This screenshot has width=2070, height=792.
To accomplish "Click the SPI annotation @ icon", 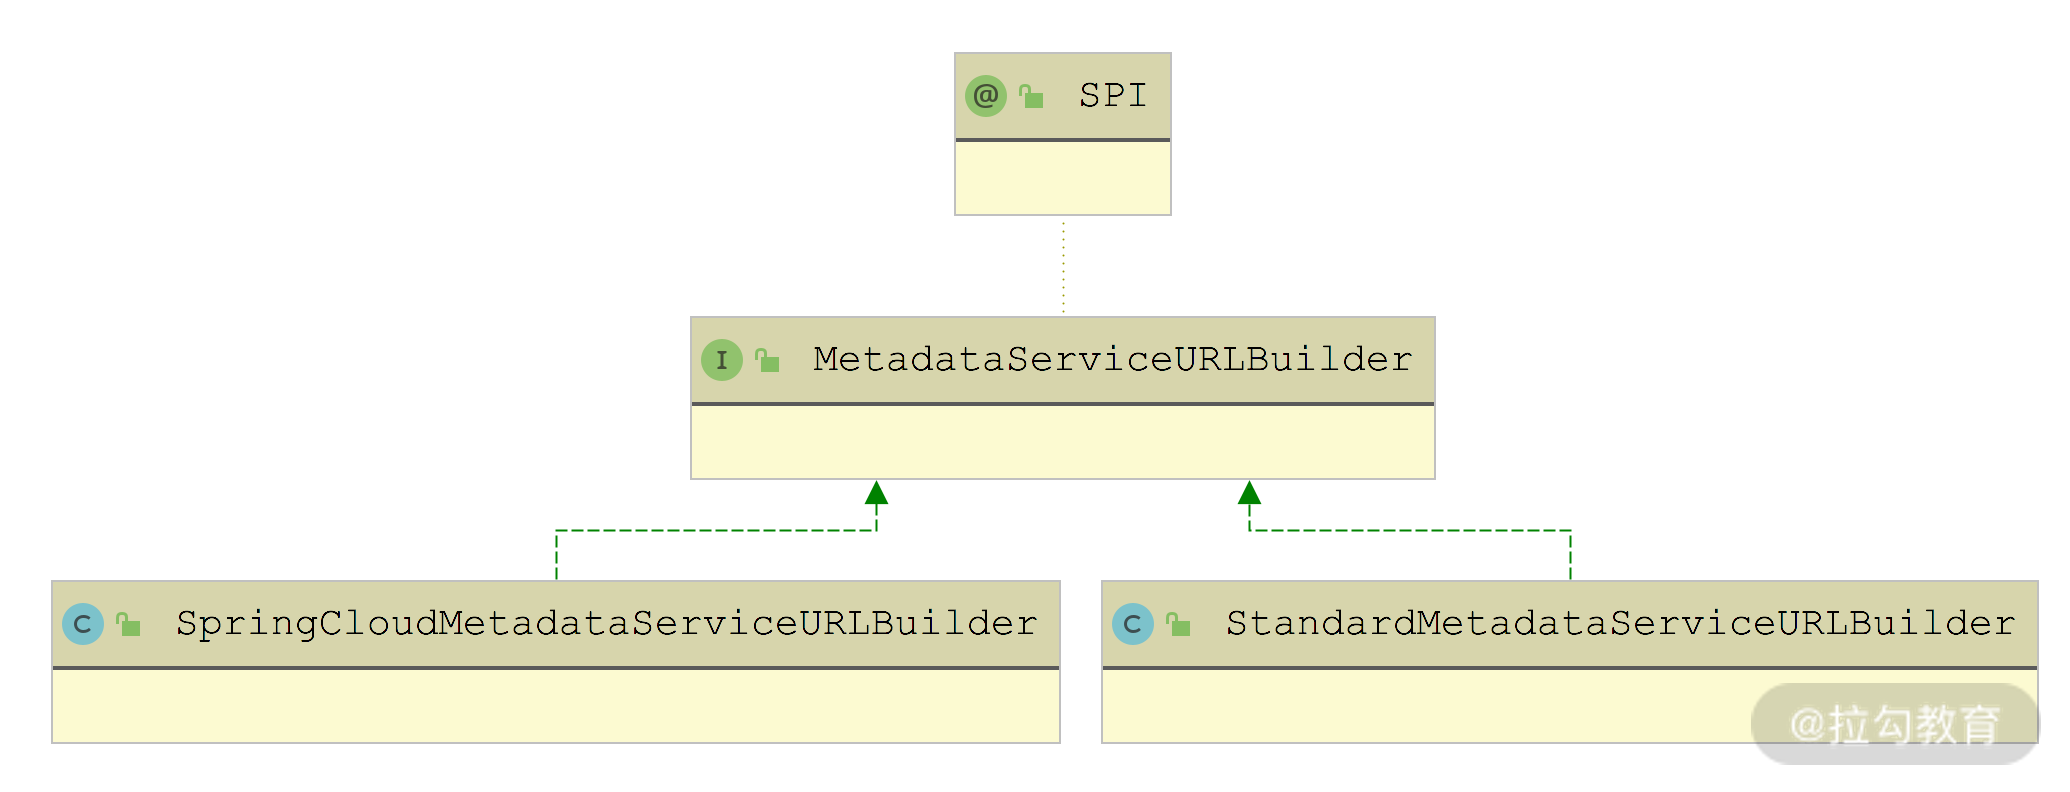I will 985,96.
